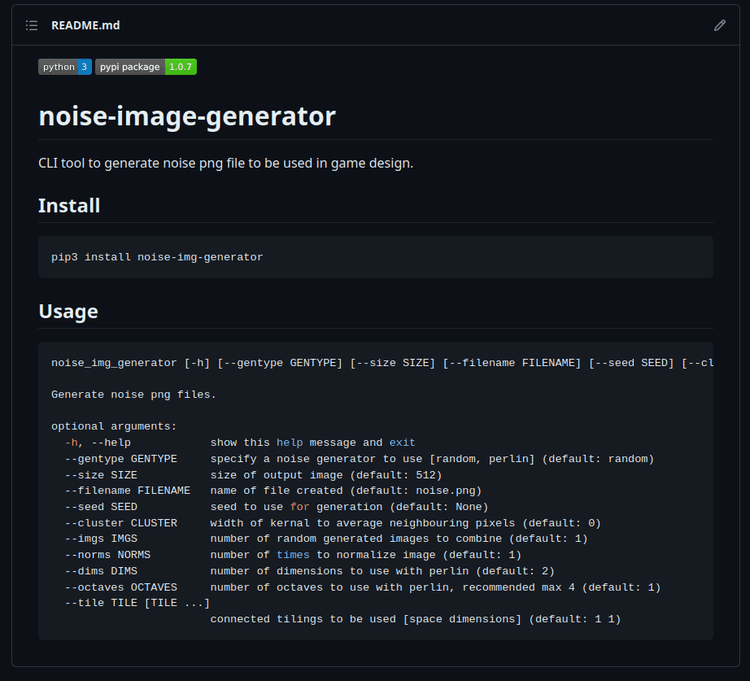Click the Usage section heading
Screen dimensions: 750x681
point(68,311)
